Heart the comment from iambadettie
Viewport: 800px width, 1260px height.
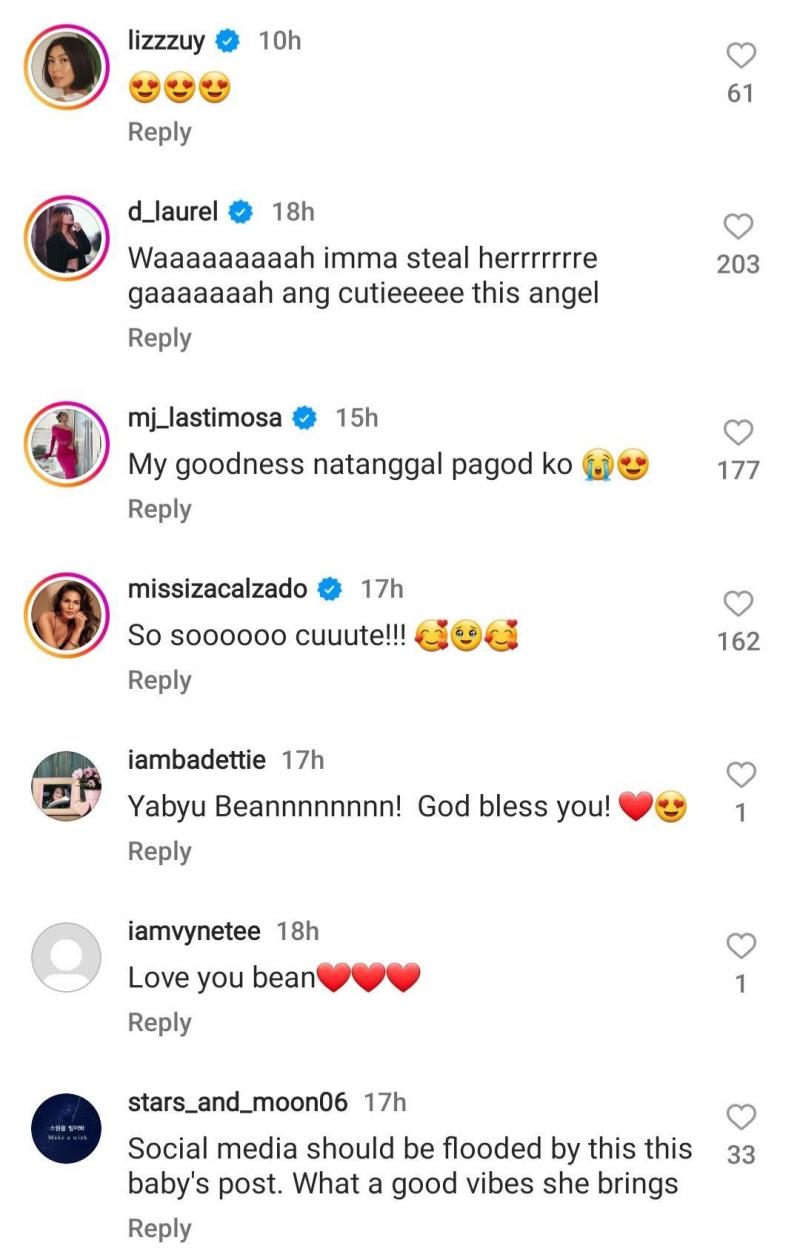[740, 774]
